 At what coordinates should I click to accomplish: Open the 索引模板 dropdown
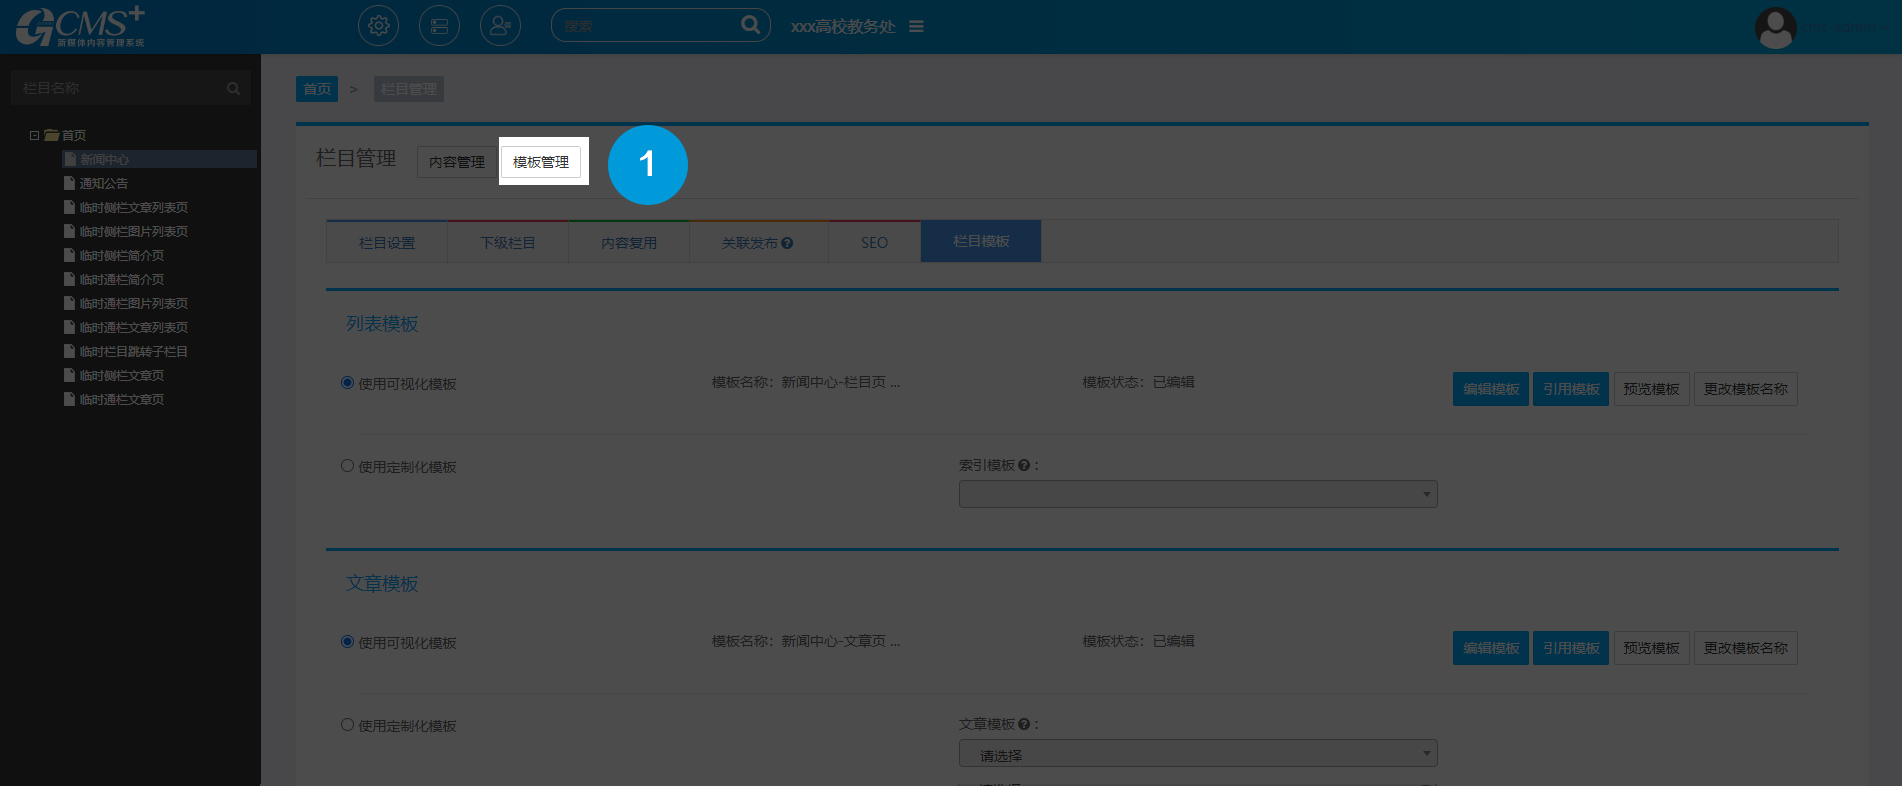[1197, 494]
